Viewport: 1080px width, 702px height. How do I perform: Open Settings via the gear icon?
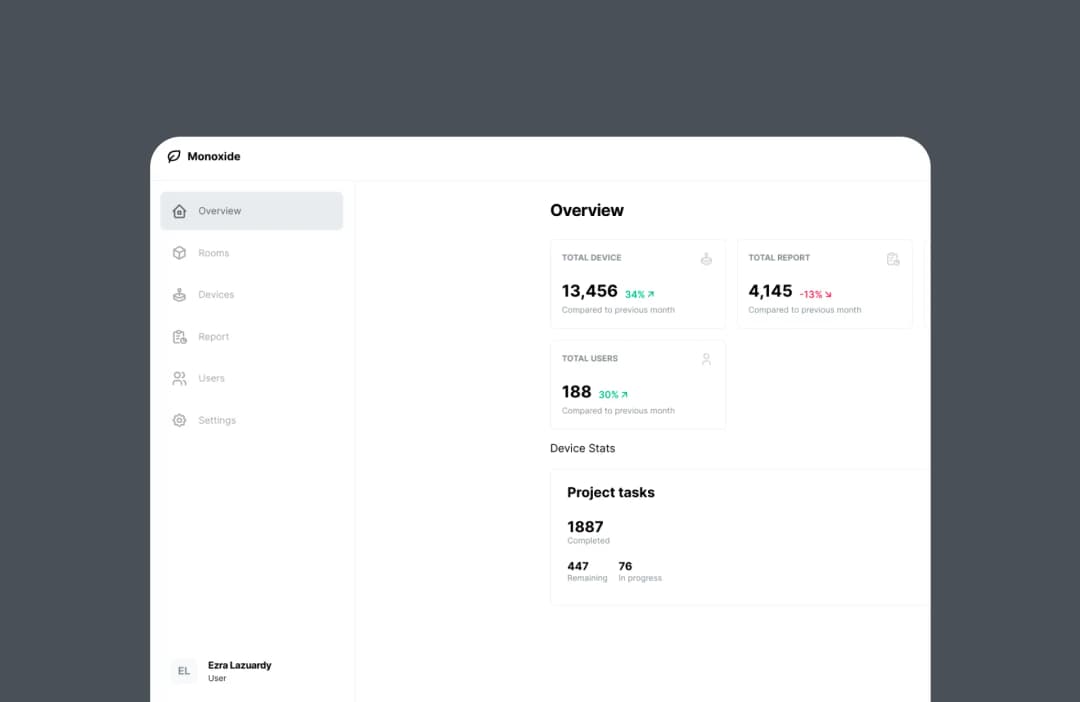click(179, 420)
